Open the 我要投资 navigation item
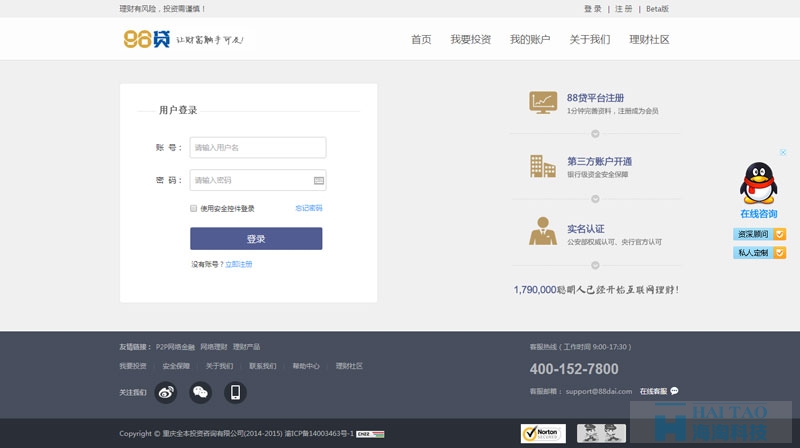 click(x=470, y=39)
